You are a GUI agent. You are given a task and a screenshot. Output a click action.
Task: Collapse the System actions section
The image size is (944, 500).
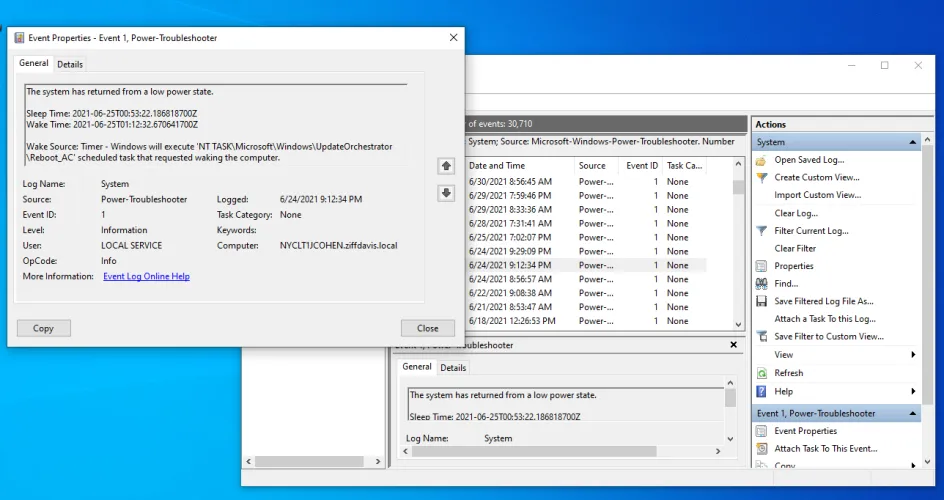(x=912, y=143)
